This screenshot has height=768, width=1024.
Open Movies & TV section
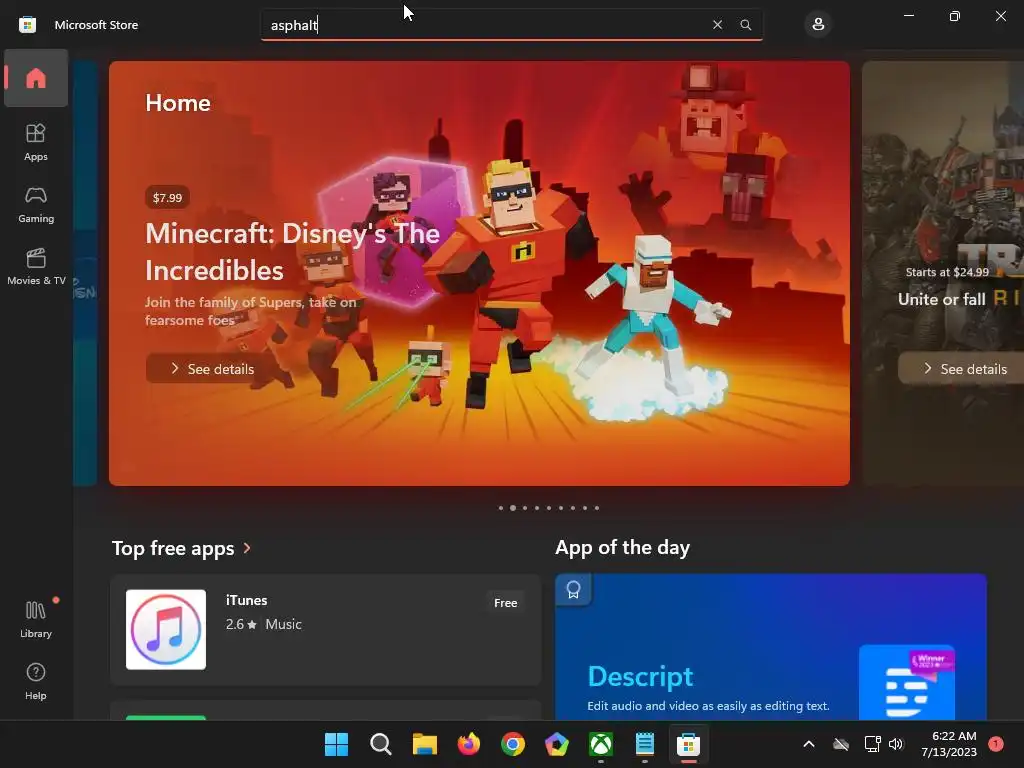click(x=36, y=266)
